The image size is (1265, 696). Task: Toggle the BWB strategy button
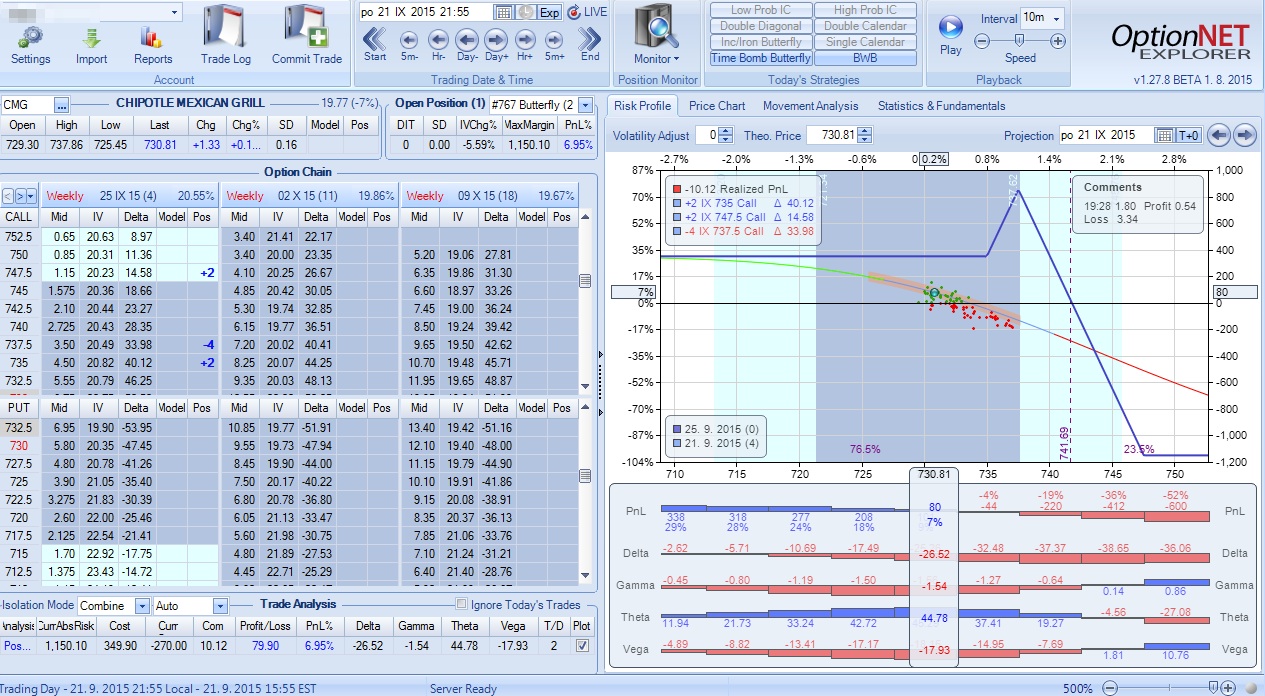pos(865,58)
